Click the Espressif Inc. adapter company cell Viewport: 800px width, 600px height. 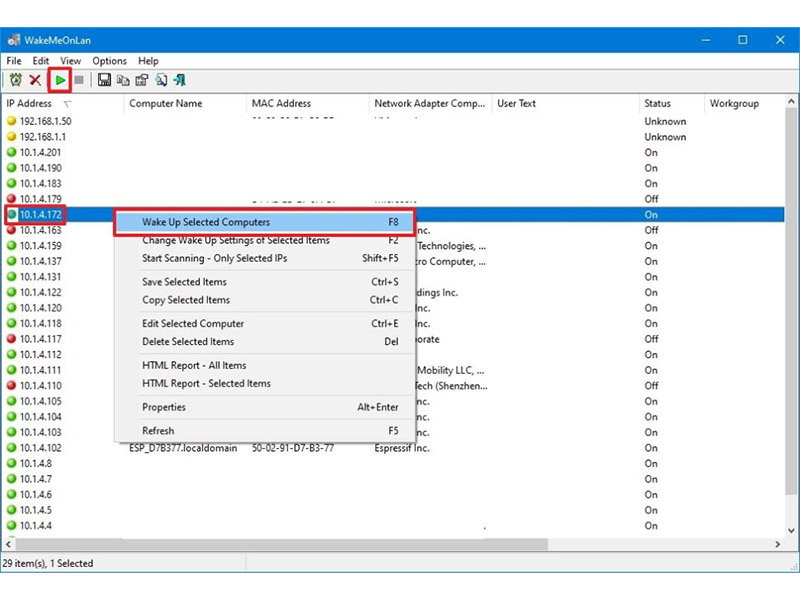pyautogui.click(x=402, y=448)
